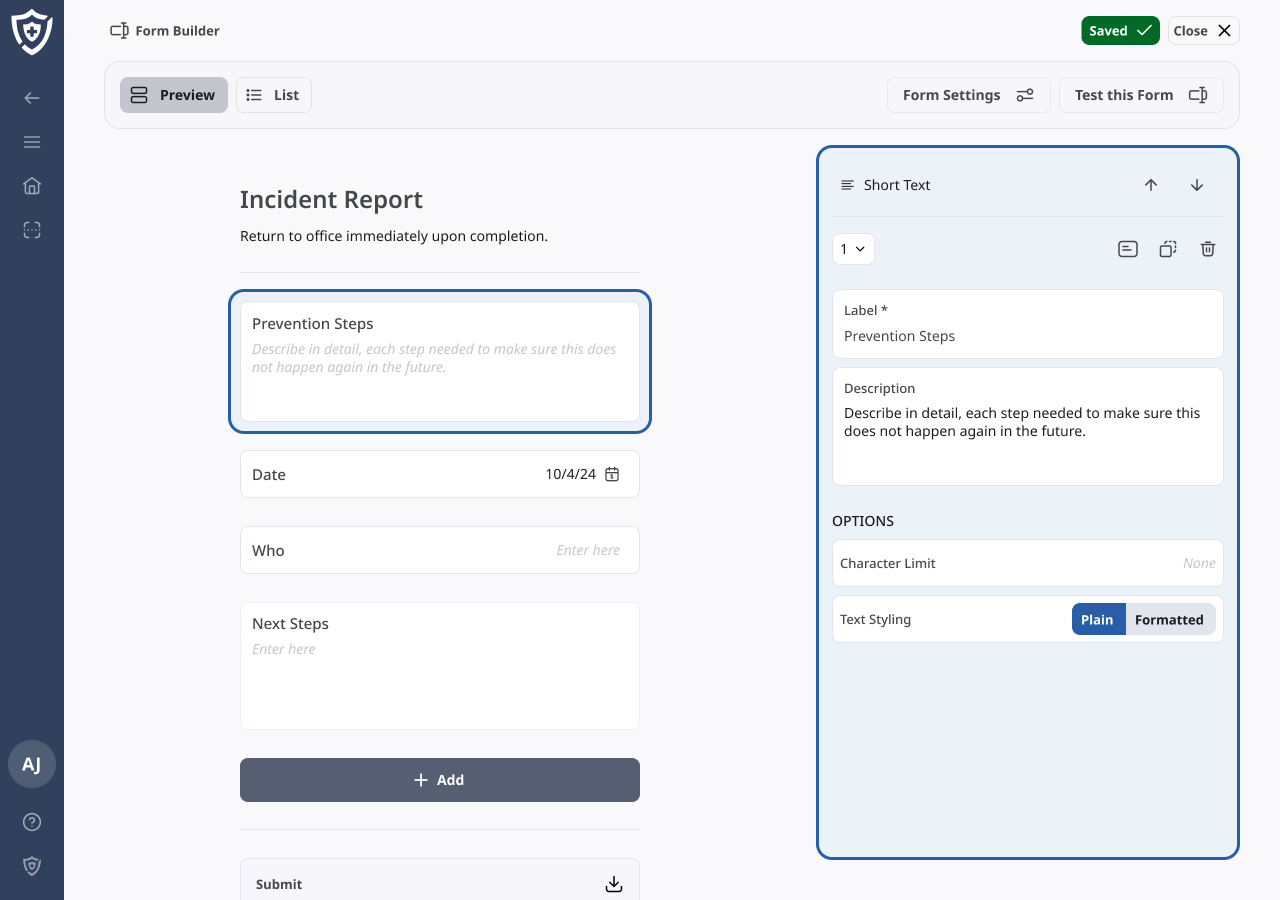1280x900 pixels.
Task: Click the comment card icon in field panel
Action: 1128,249
